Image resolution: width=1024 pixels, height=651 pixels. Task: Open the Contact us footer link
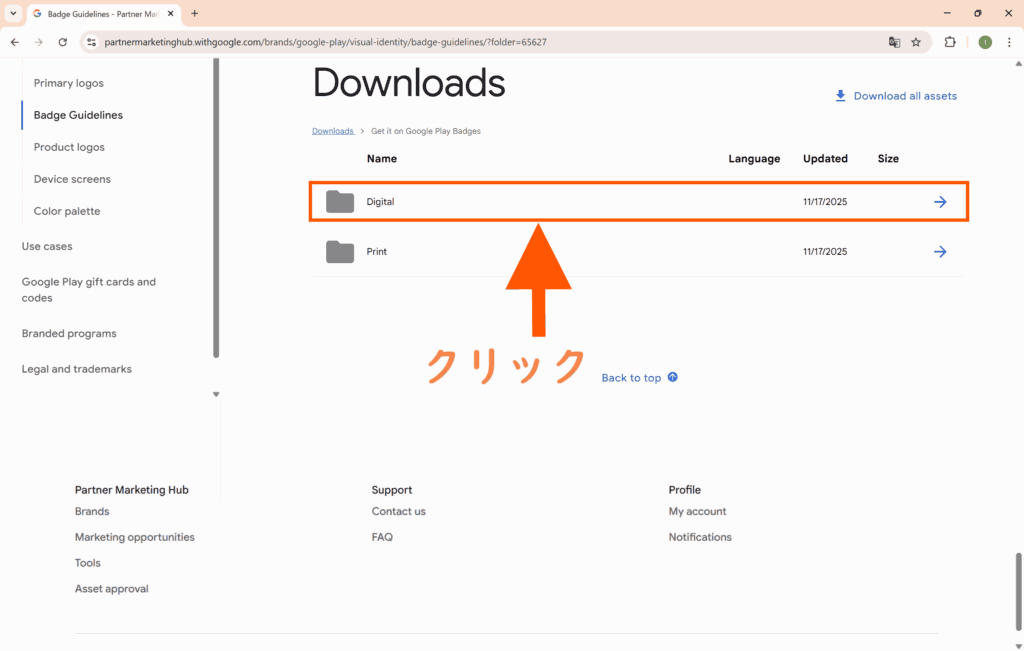398,511
